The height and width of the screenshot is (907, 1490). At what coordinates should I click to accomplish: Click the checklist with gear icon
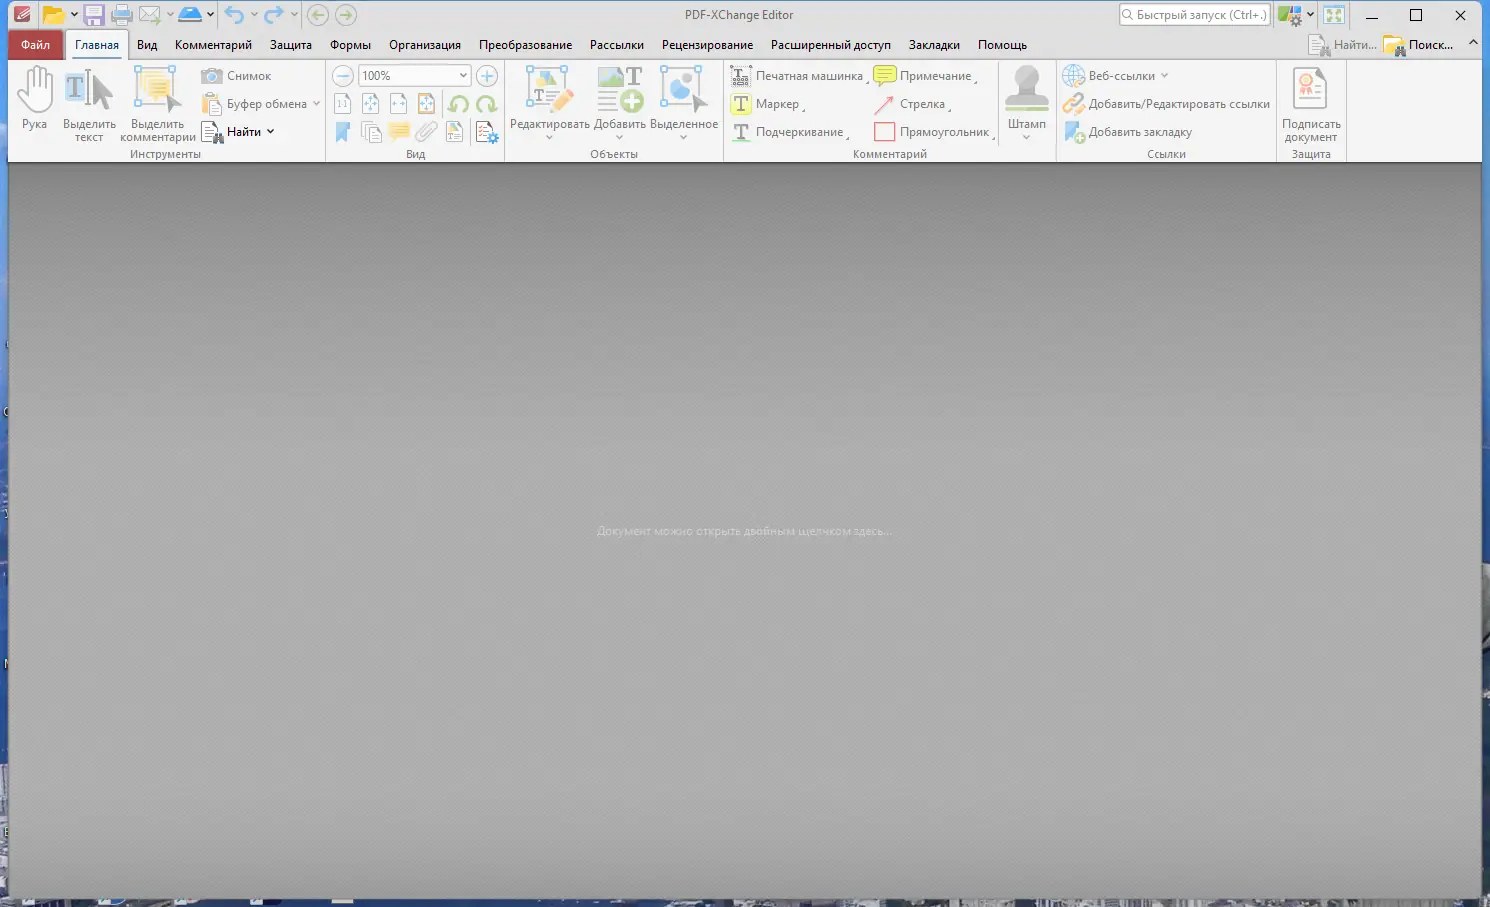[487, 132]
